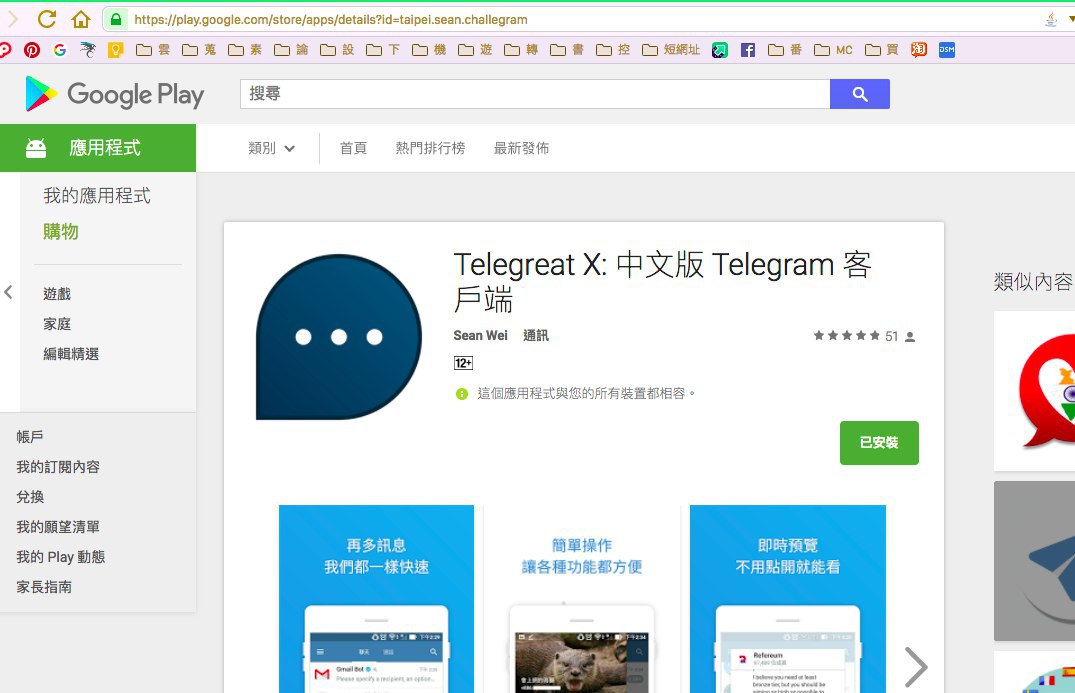The image size is (1075, 693).
Task: Open the Facebook bookmark icon
Action: coord(747,49)
